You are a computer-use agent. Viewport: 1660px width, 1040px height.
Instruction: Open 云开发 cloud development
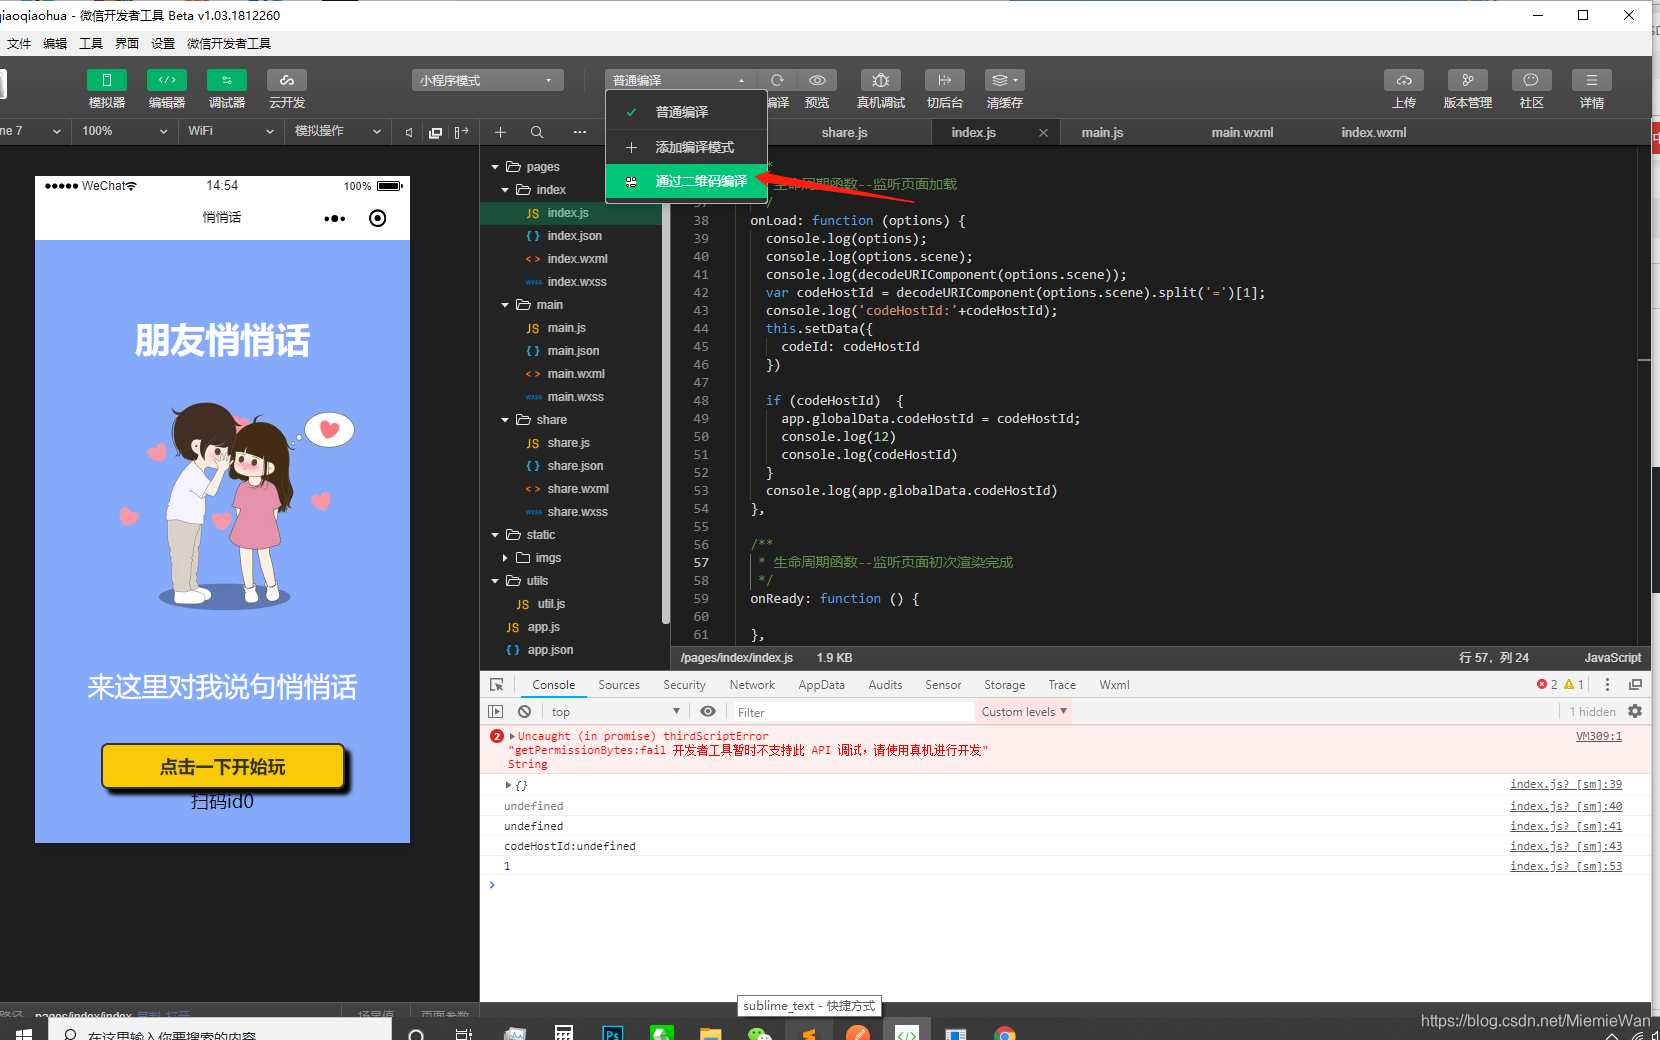pyautogui.click(x=287, y=80)
